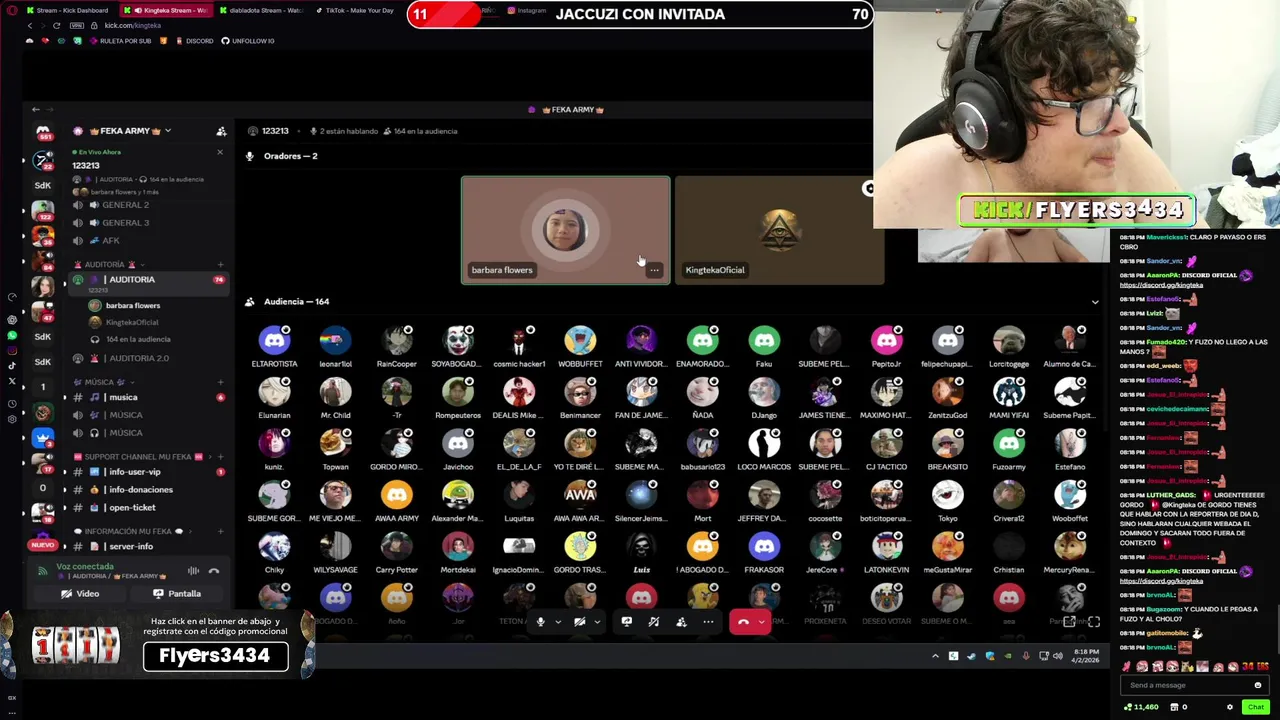Click red disconnect call button
This screenshot has height=720, width=1280.
(x=743, y=622)
